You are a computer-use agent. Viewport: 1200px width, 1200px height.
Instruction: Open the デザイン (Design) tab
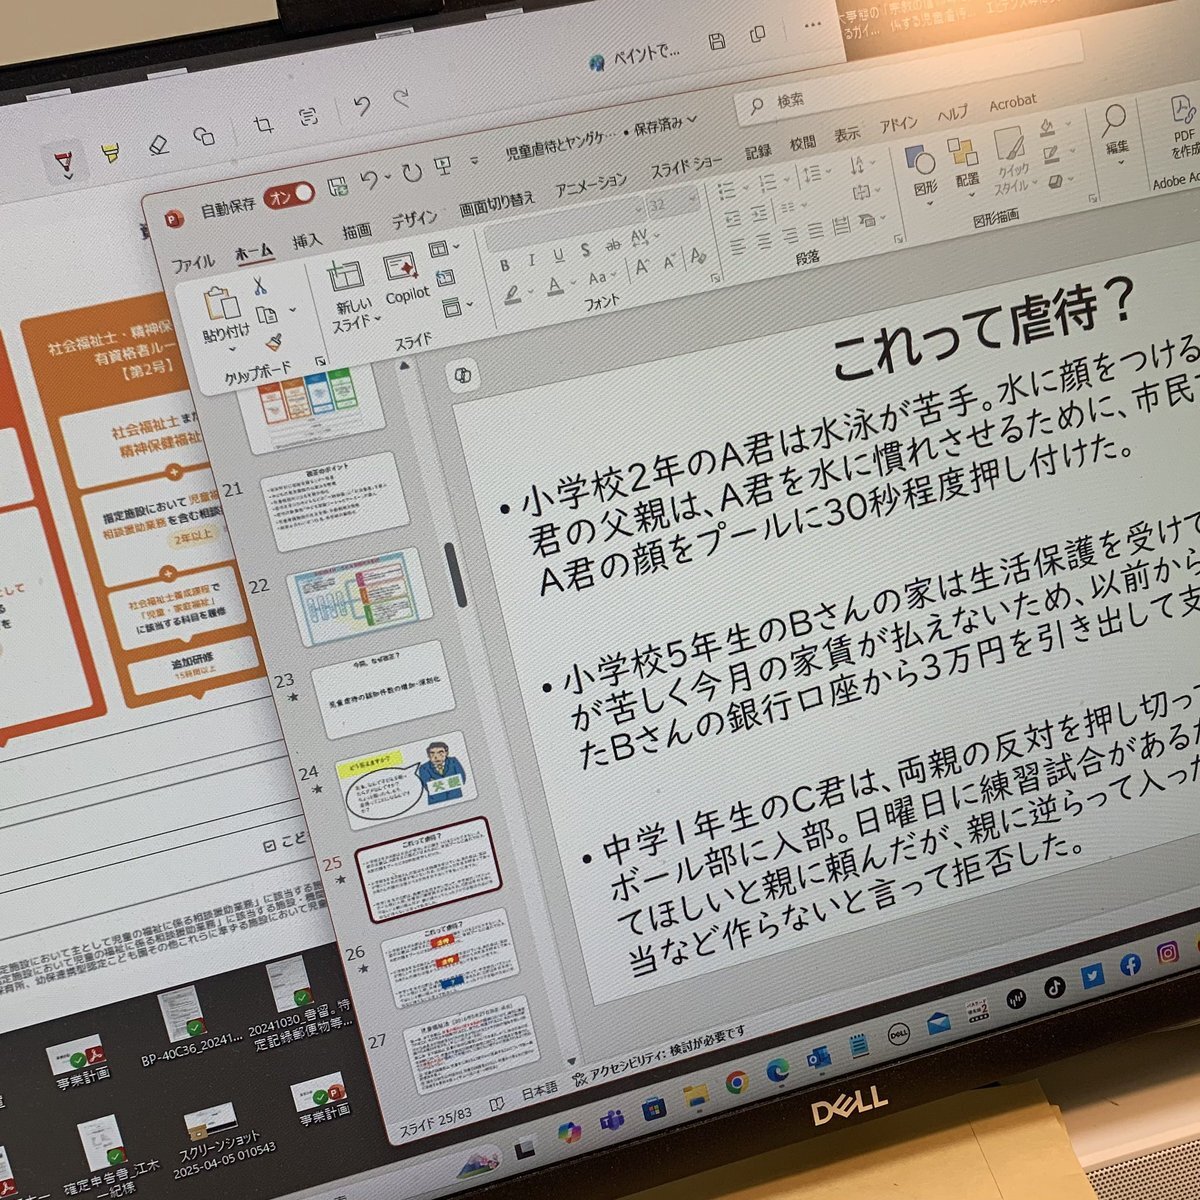[414, 220]
